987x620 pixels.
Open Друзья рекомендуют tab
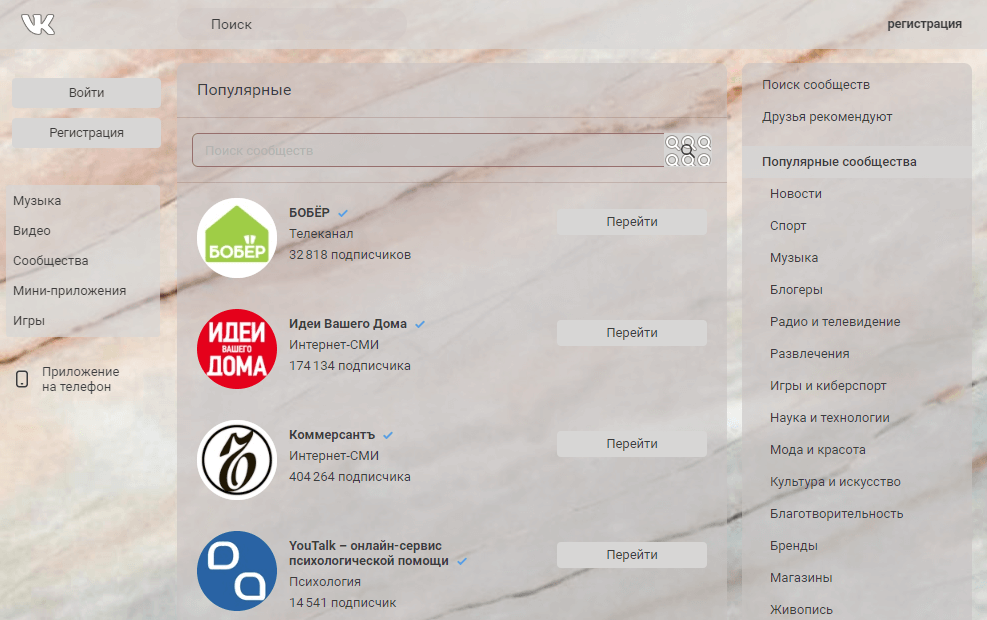point(827,117)
